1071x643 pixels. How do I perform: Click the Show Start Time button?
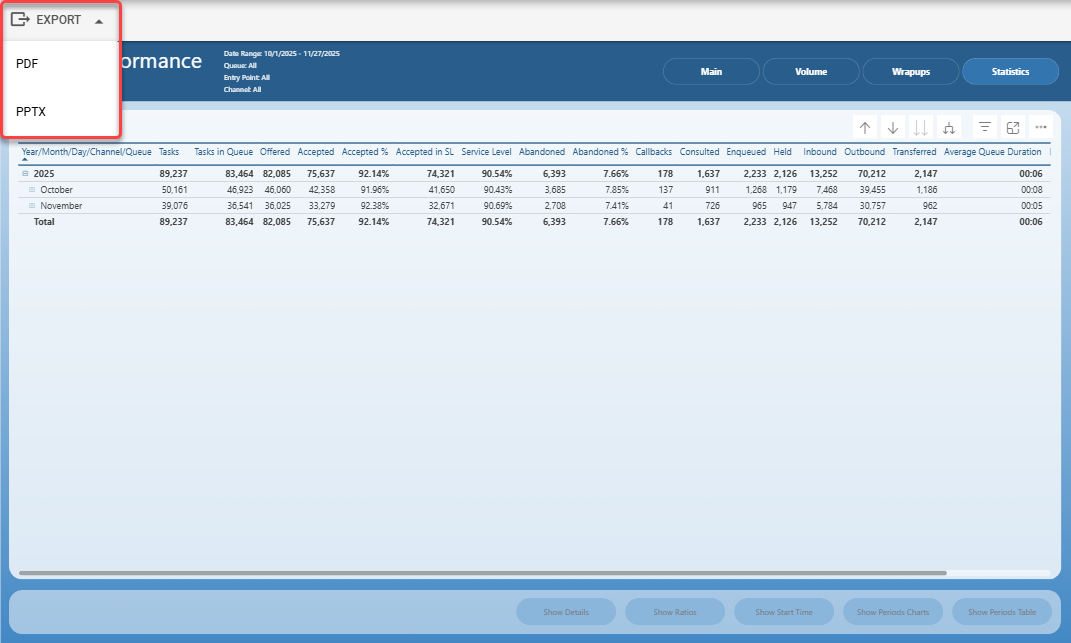pyautogui.click(x=784, y=612)
